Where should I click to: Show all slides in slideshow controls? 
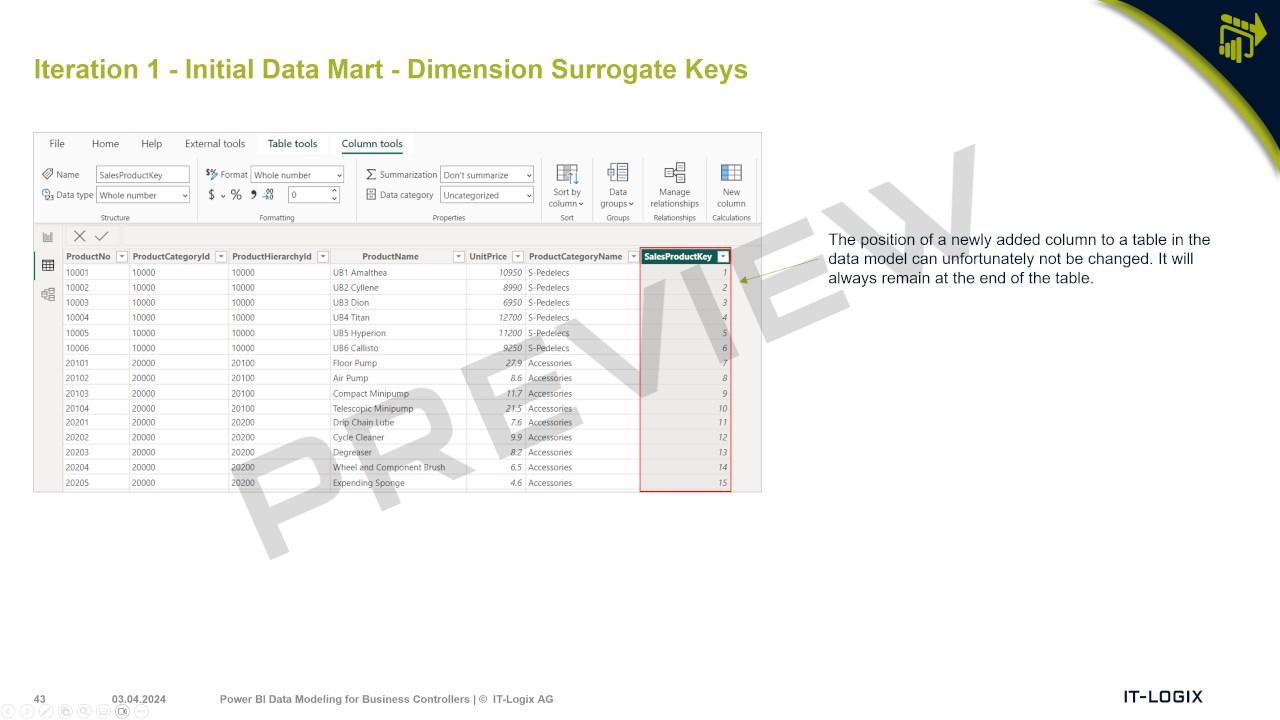(66, 711)
